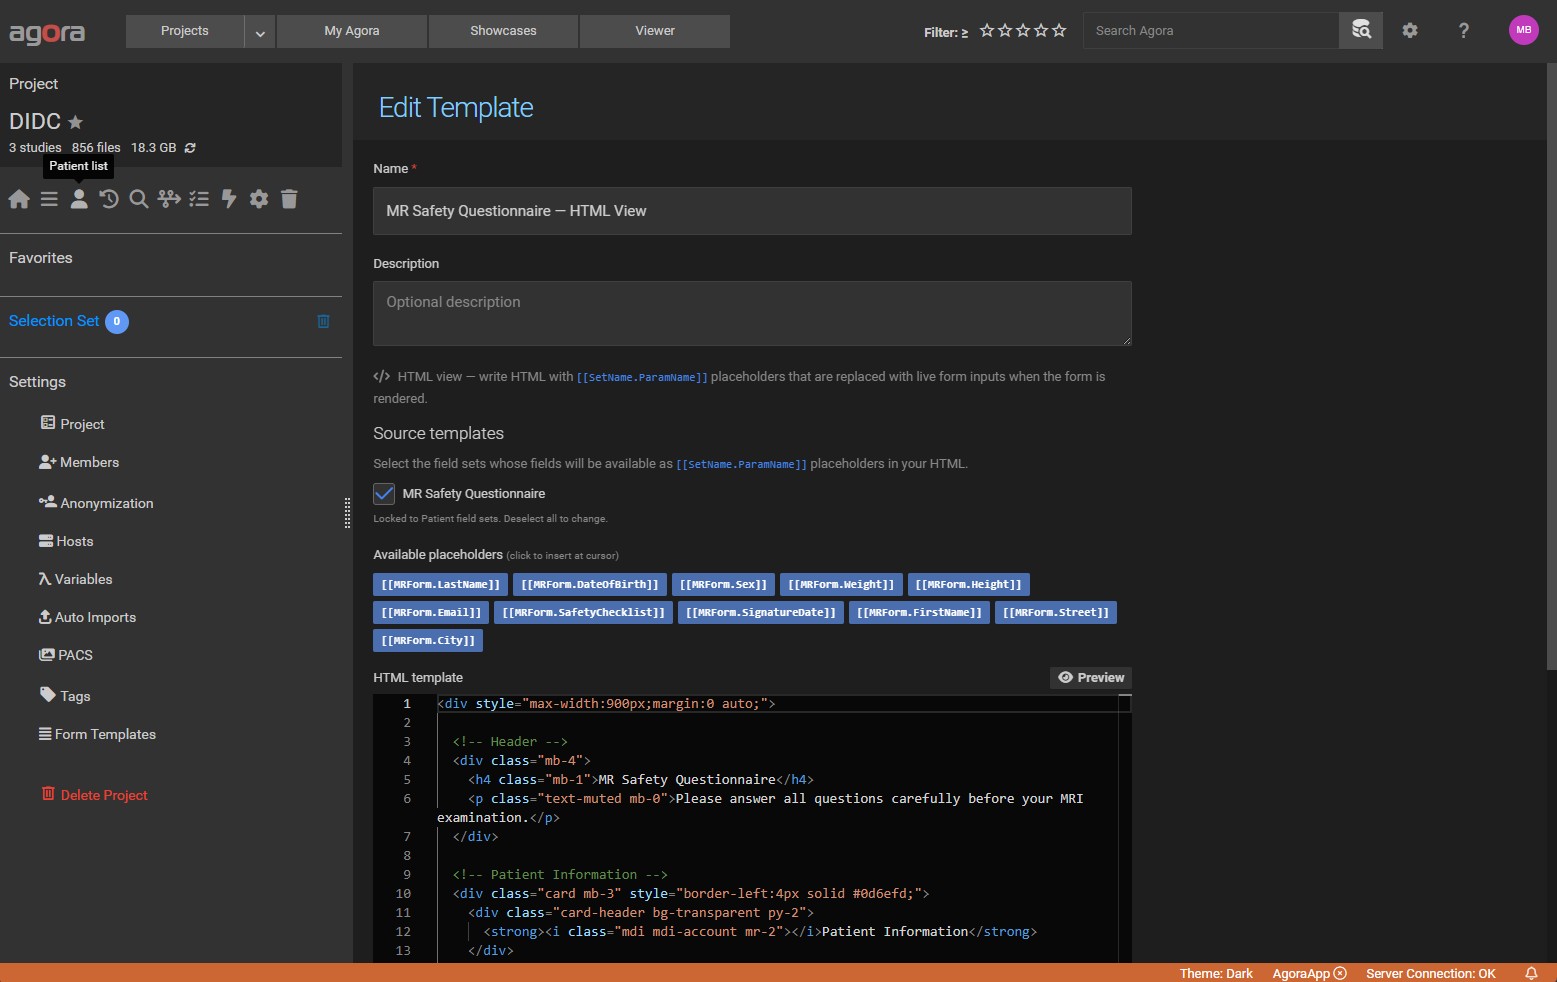Clear the Selection Set with blue trash icon
Screen dimensions: 1557x982
pyautogui.click(x=323, y=321)
